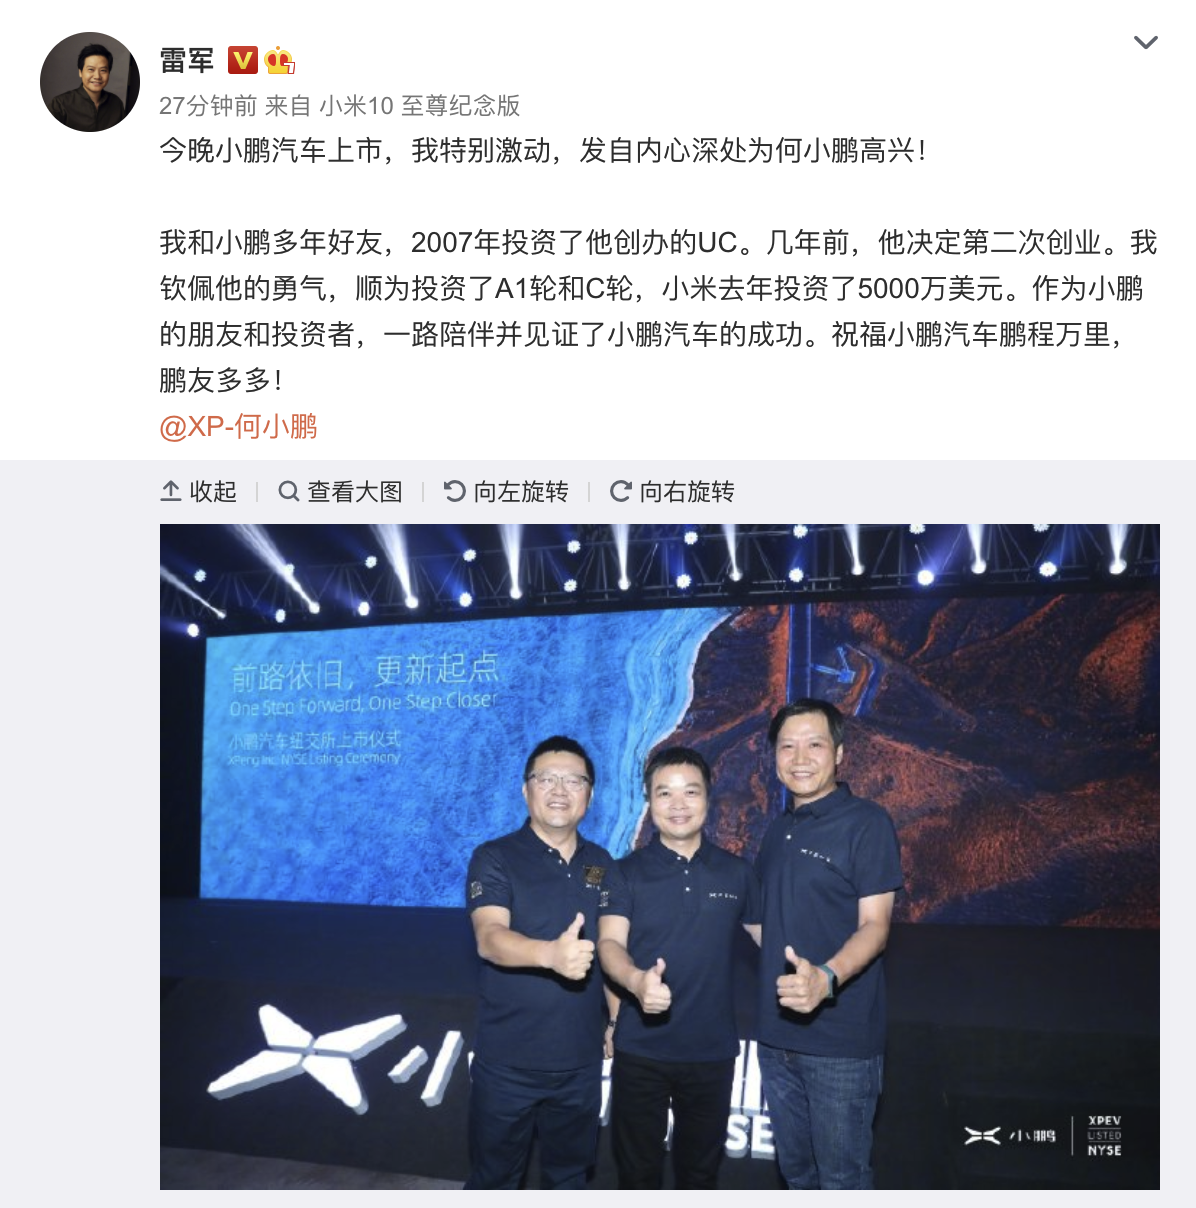This screenshot has height=1208, width=1196.
Task: Open the 27分钟前 timestamp link
Action: click(x=208, y=106)
